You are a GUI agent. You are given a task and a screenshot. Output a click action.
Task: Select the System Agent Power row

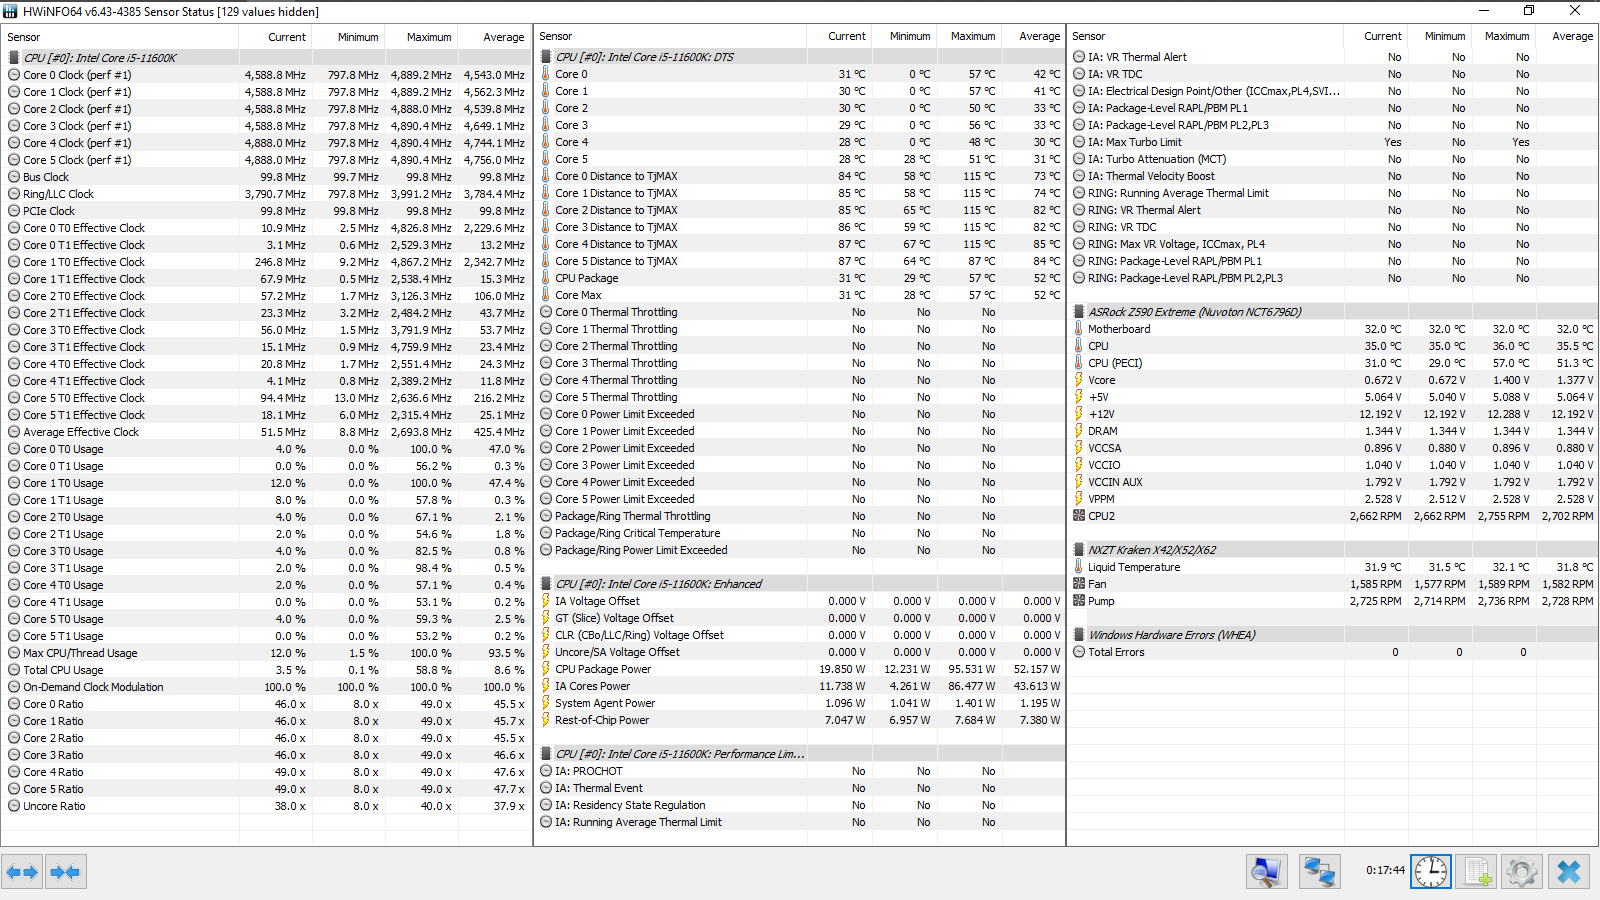(x=800, y=703)
